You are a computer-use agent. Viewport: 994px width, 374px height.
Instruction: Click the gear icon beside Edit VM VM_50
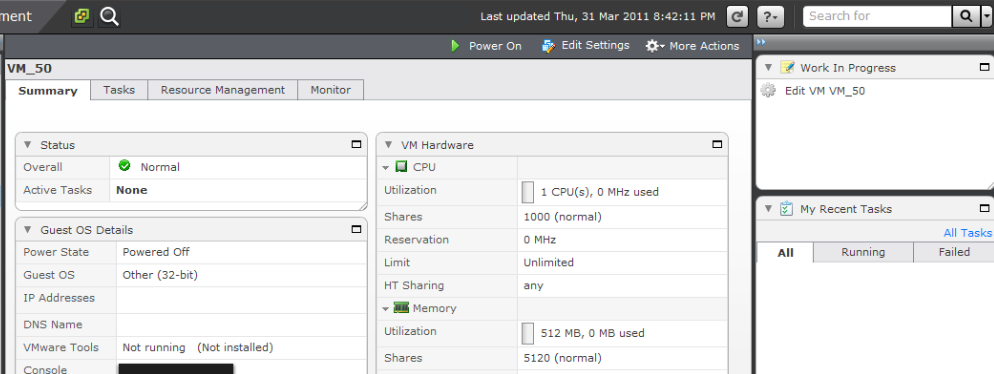tap(768, 91)
